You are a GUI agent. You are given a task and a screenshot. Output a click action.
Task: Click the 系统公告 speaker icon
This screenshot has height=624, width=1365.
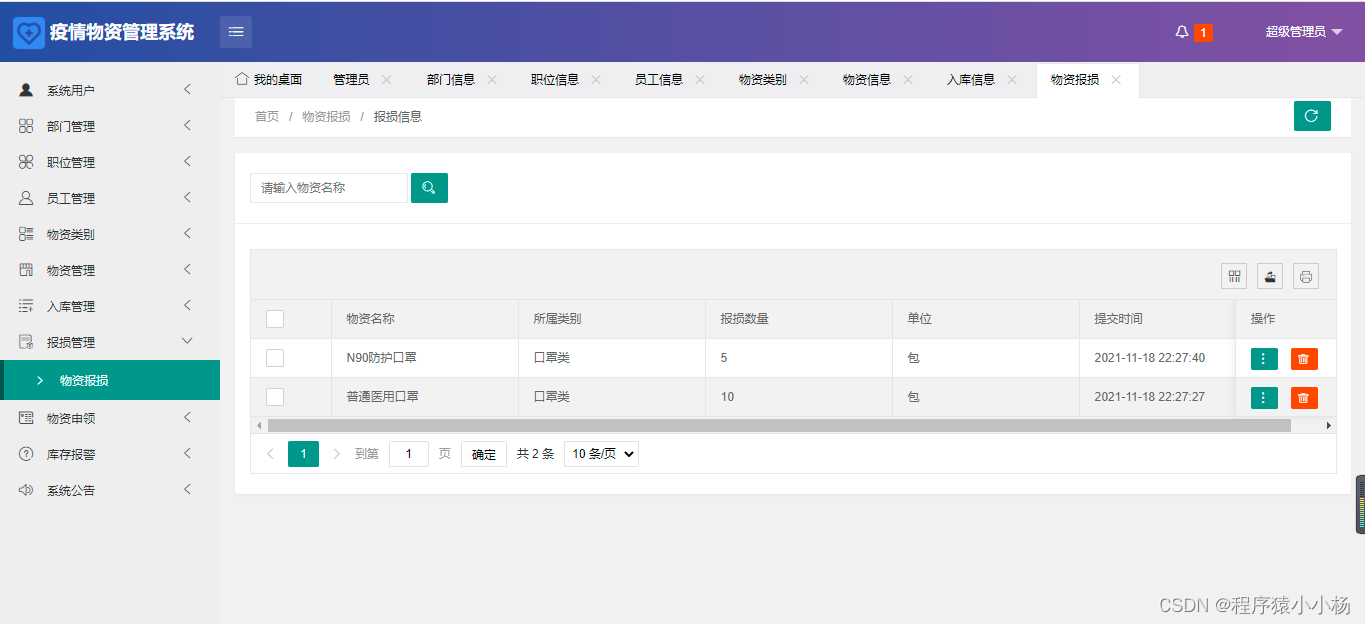point(26,490)
